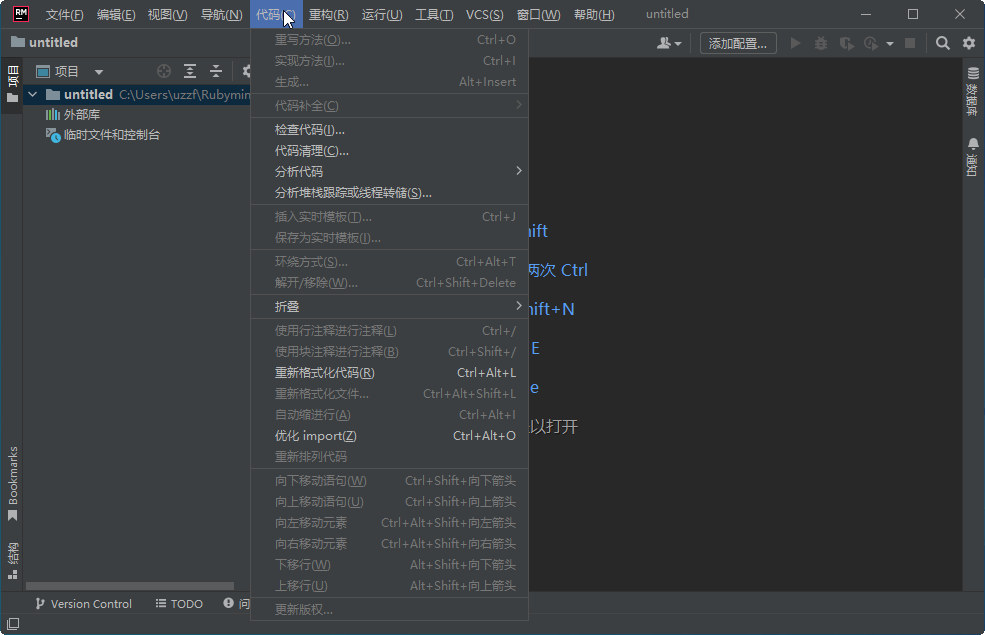Open the 工具(T) menu
Image resolution: width=985 pixels, height=635 pixels.
pyautogui.click(x=434, y=14)
